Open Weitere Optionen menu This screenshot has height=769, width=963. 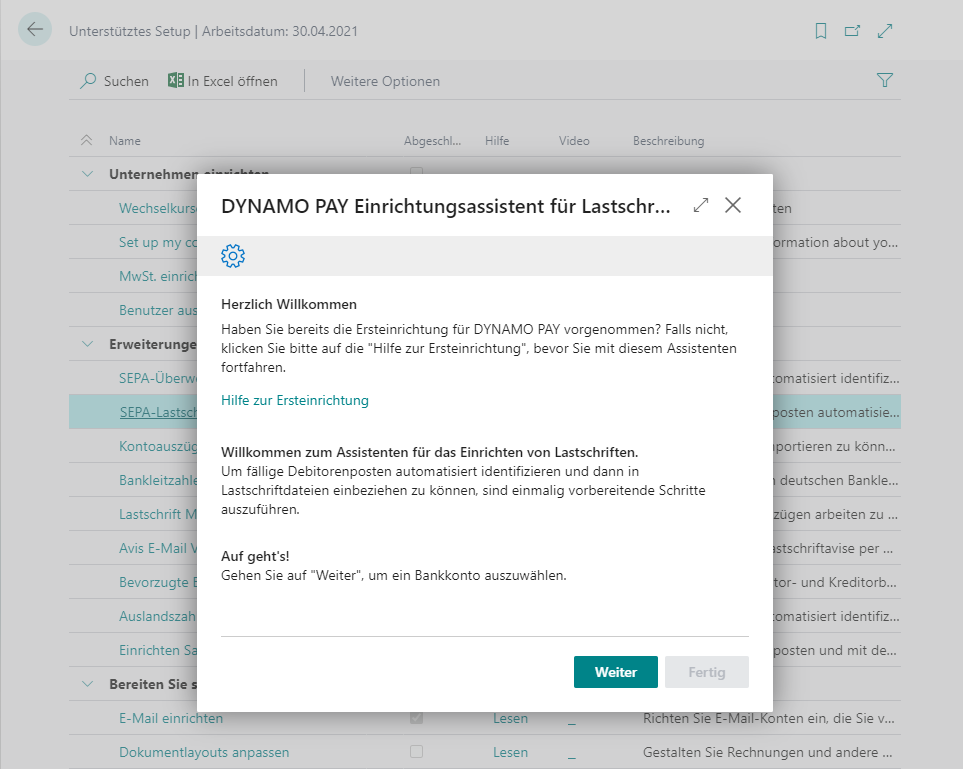pos(385,81)
